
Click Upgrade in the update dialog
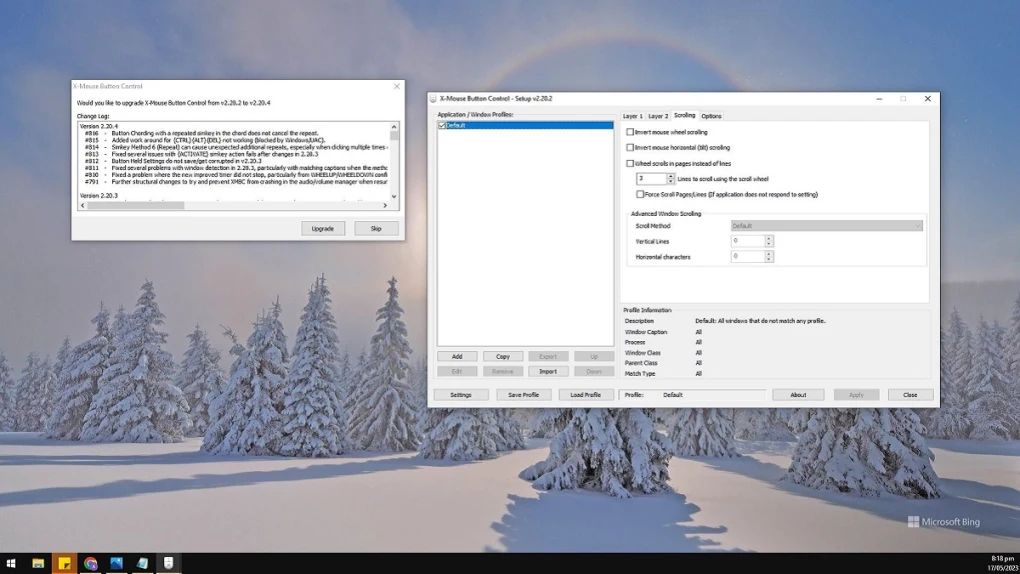[323, 228]
